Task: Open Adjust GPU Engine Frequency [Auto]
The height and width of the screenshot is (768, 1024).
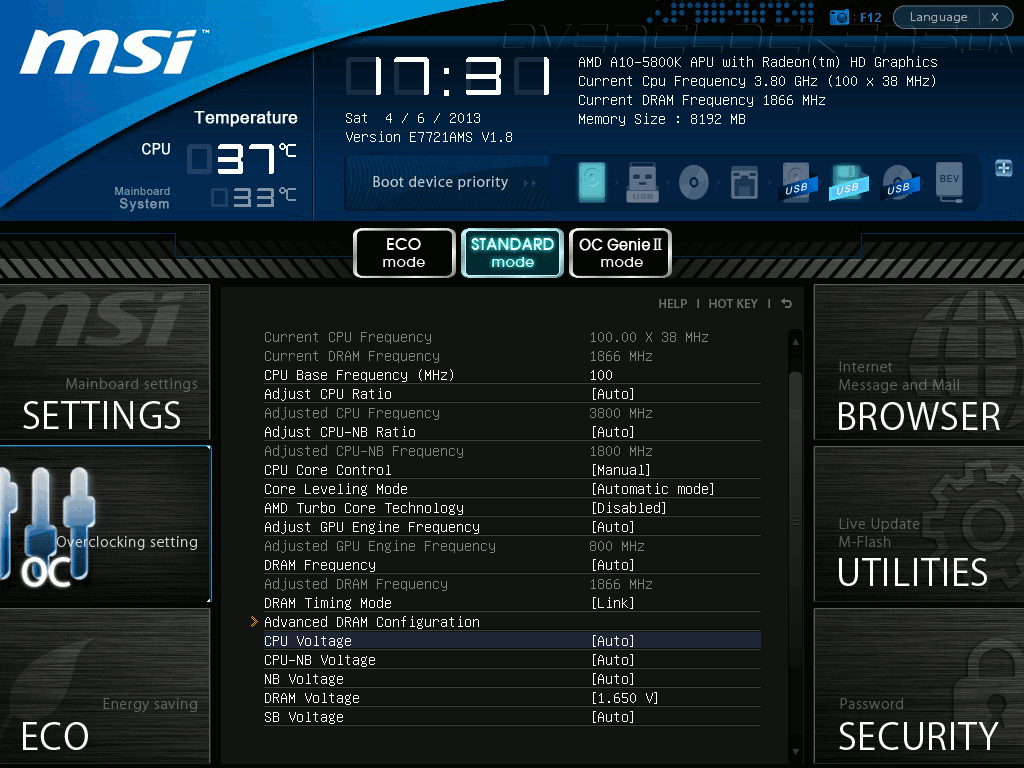Action: (x=512, y=527)
